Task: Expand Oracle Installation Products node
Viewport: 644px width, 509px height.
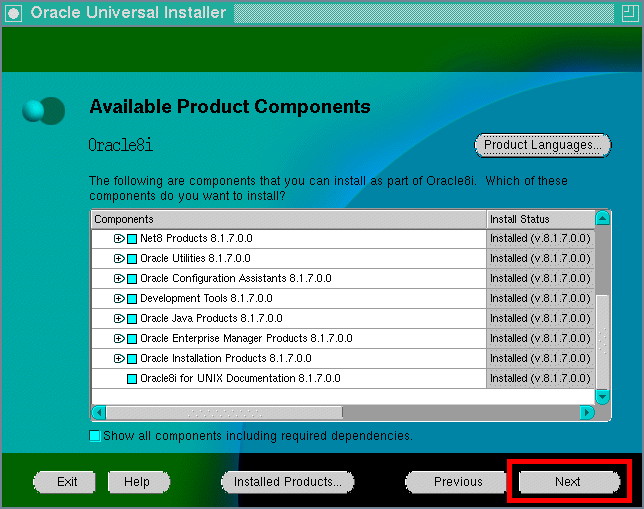Action: 119,359
